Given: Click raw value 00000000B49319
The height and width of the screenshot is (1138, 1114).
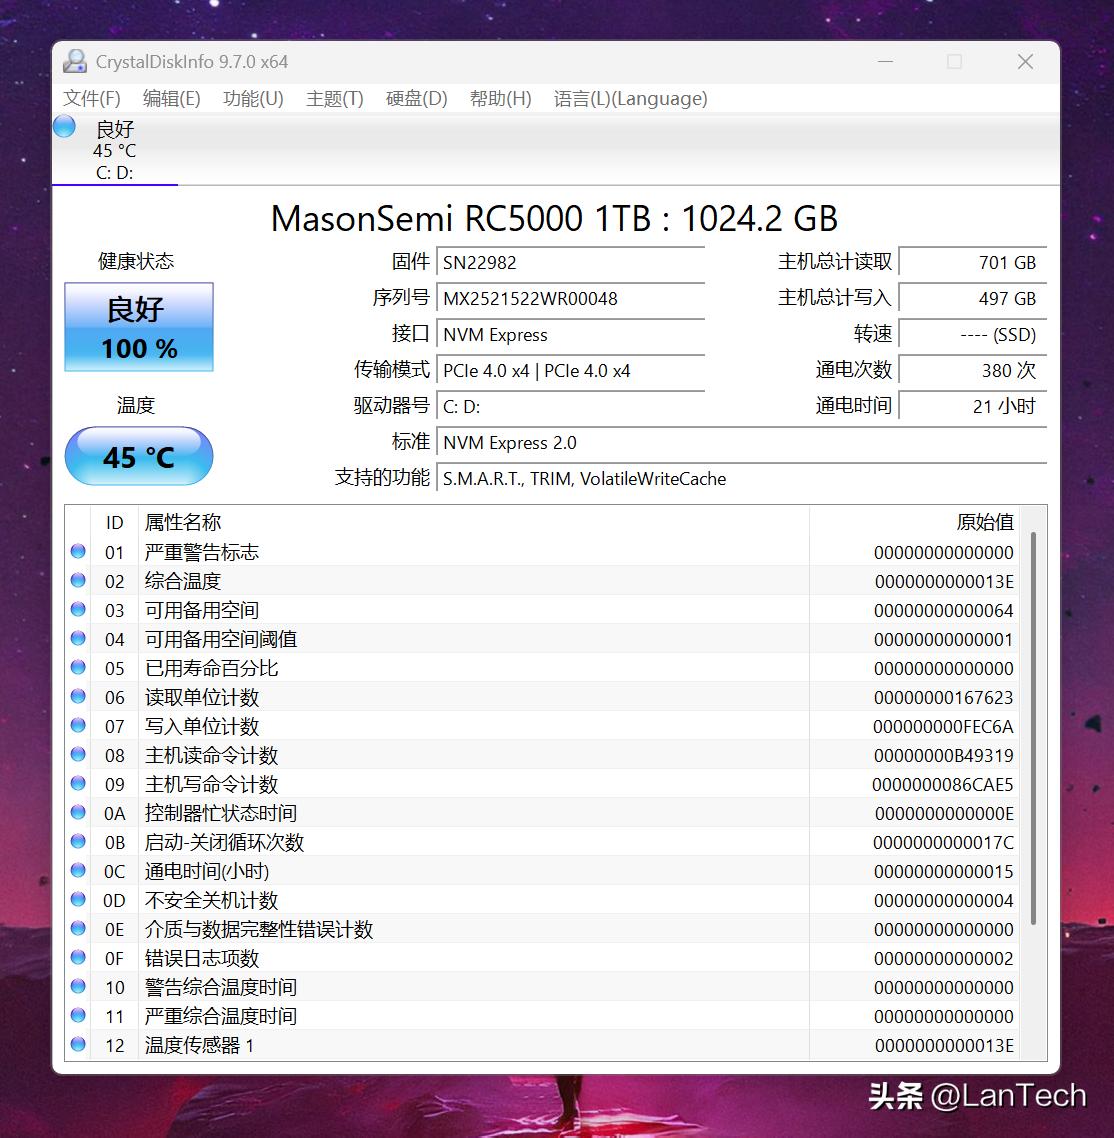Looking at the screenshot, I should 943,756.
